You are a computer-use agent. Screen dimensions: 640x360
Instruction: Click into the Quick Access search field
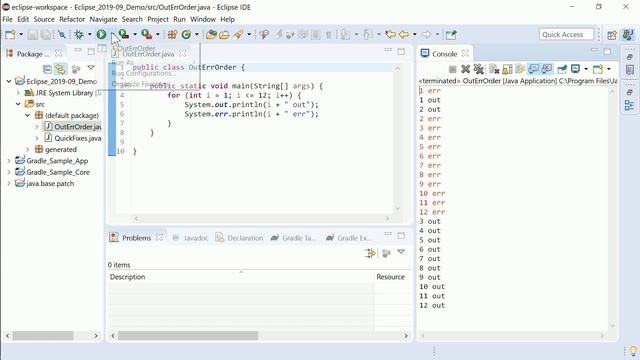pos(566,34)
